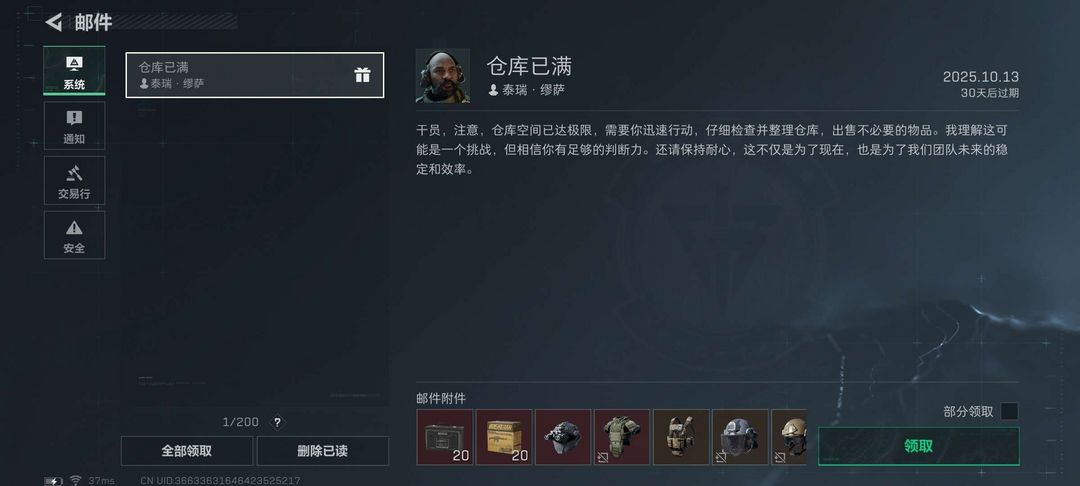
Task: Click the 全部领取 button
Action: click(x=187, y=451)
